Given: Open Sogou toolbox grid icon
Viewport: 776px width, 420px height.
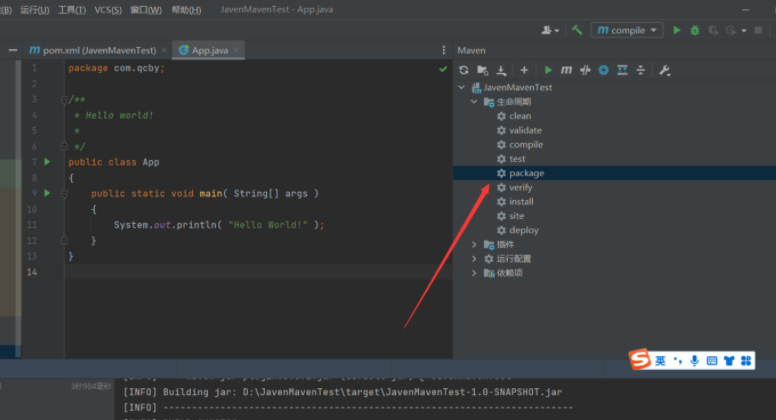Looking at the screenshot, I should (746, 361).
